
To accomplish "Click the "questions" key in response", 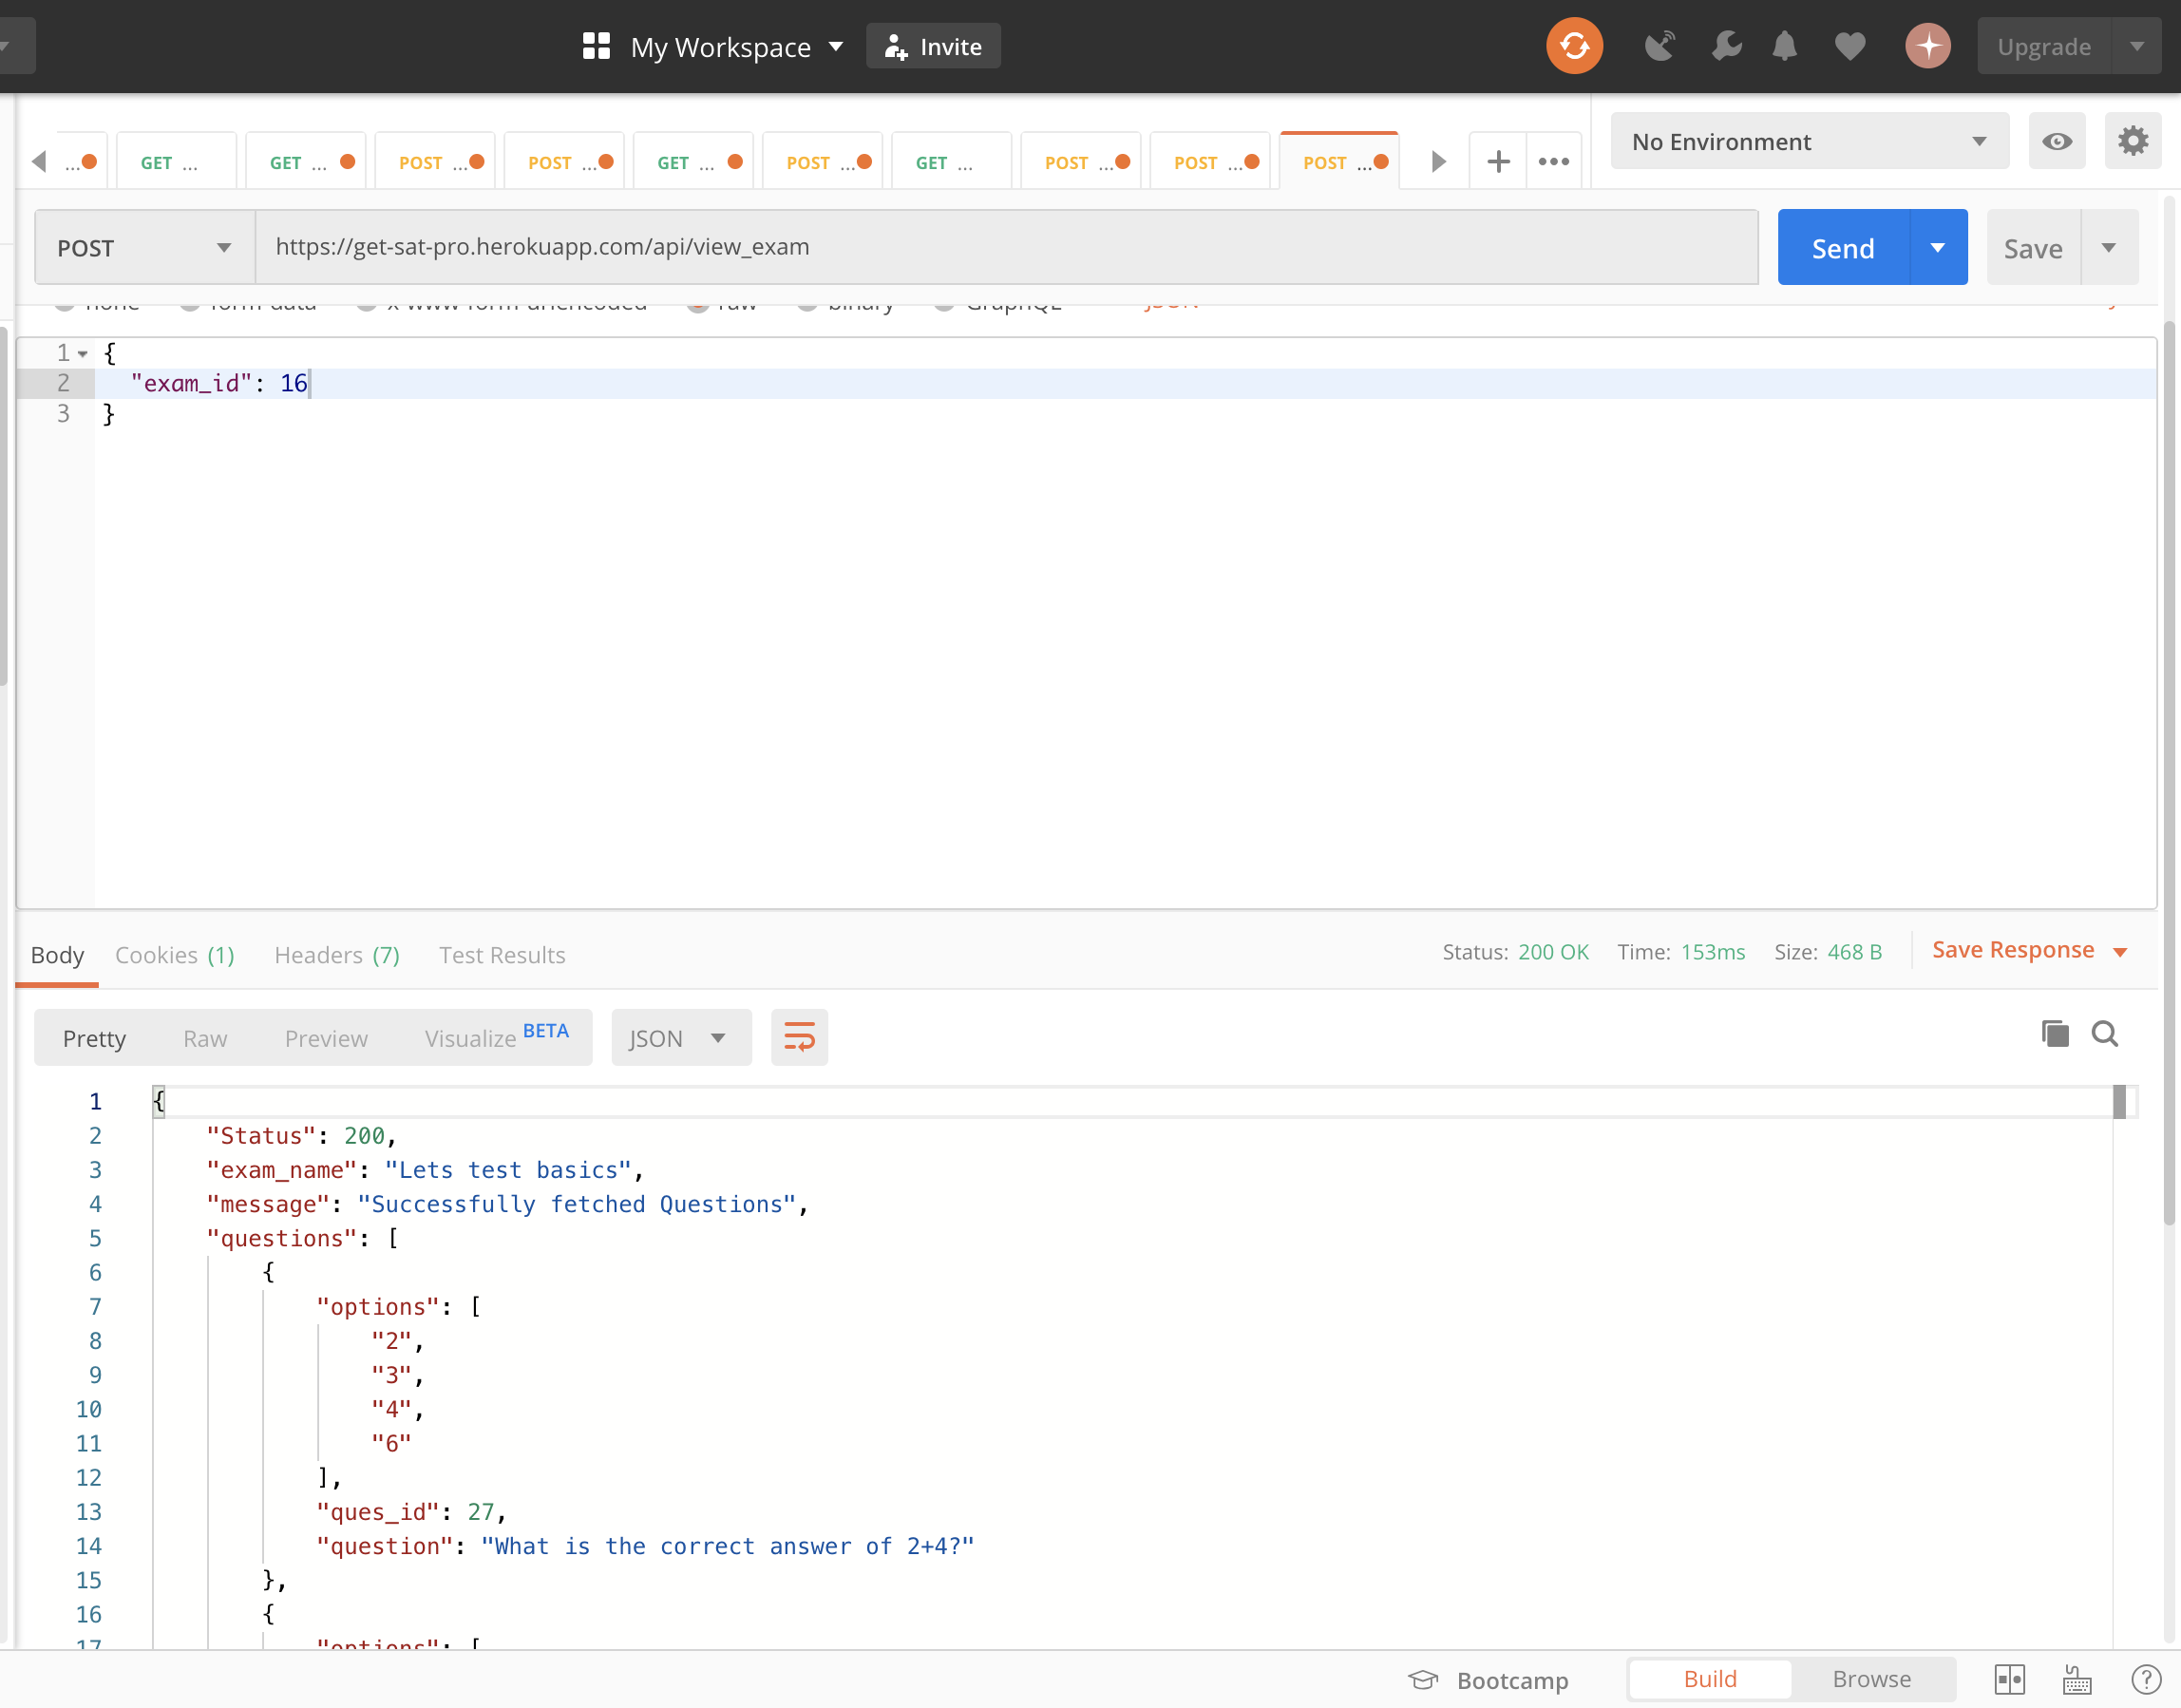I will tap(281, 1237).
